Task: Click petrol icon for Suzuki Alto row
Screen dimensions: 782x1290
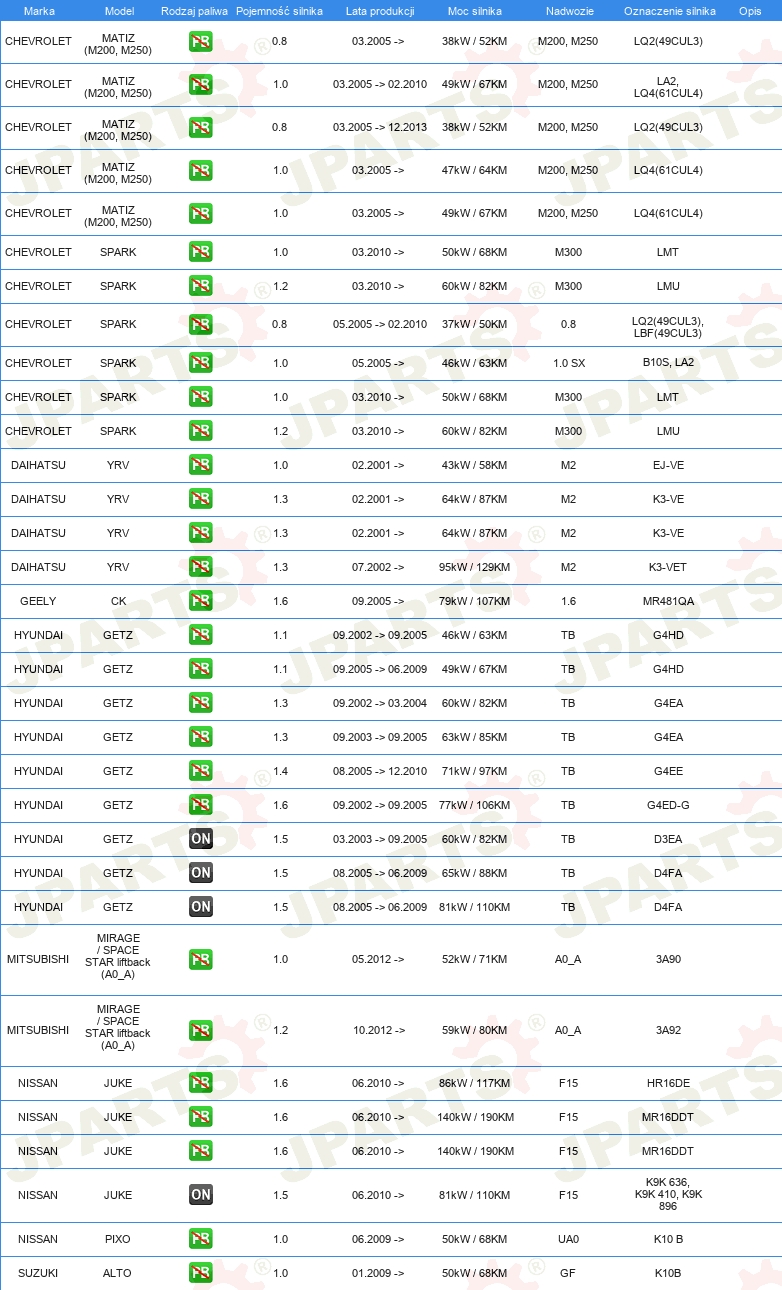Action: [201, 1273]
